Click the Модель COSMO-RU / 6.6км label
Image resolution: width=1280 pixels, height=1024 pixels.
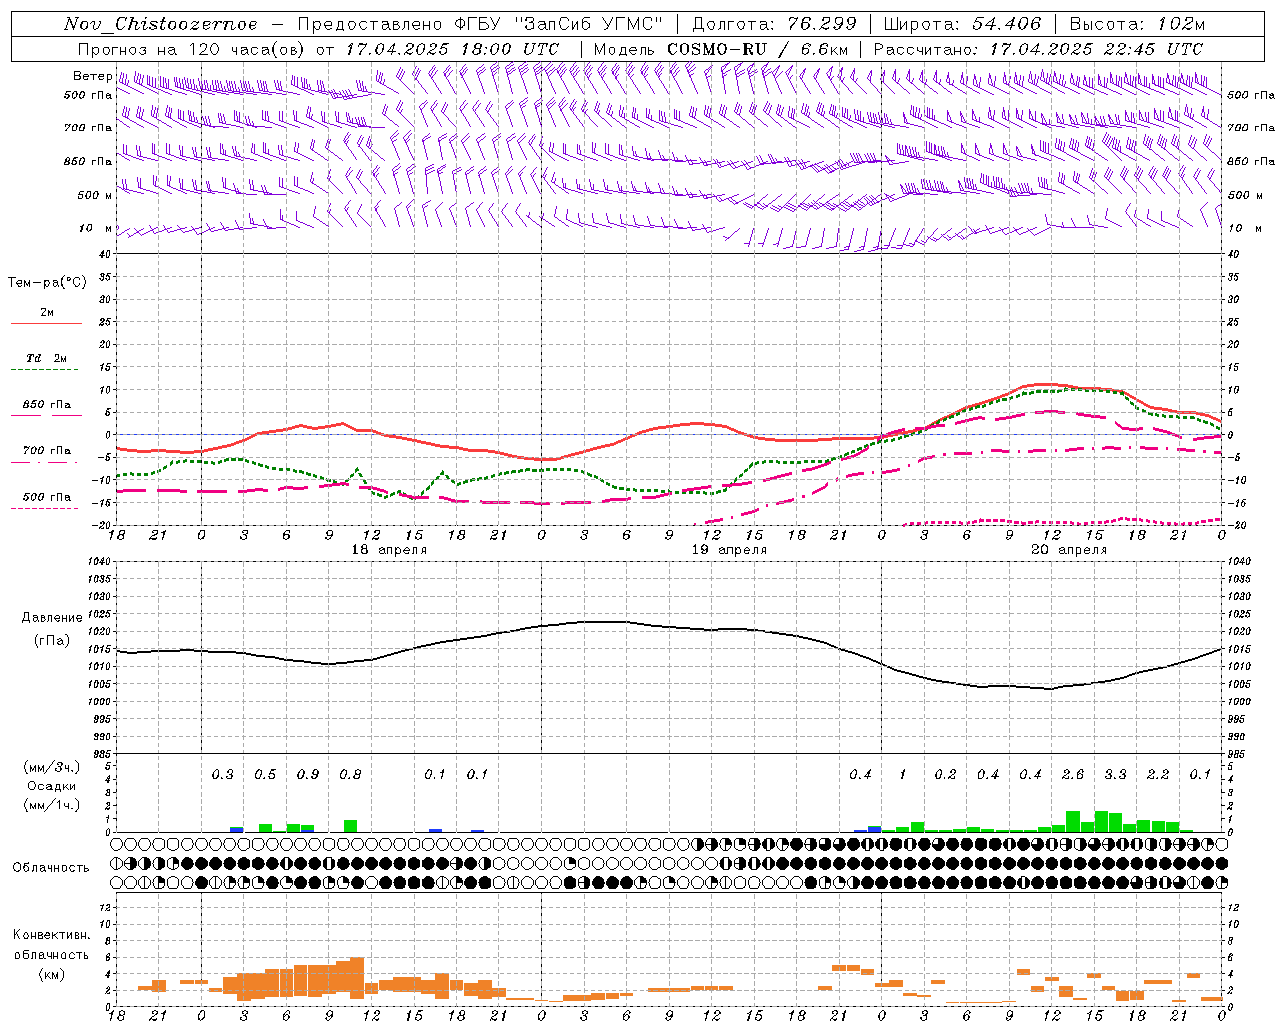tap(721, 49)
